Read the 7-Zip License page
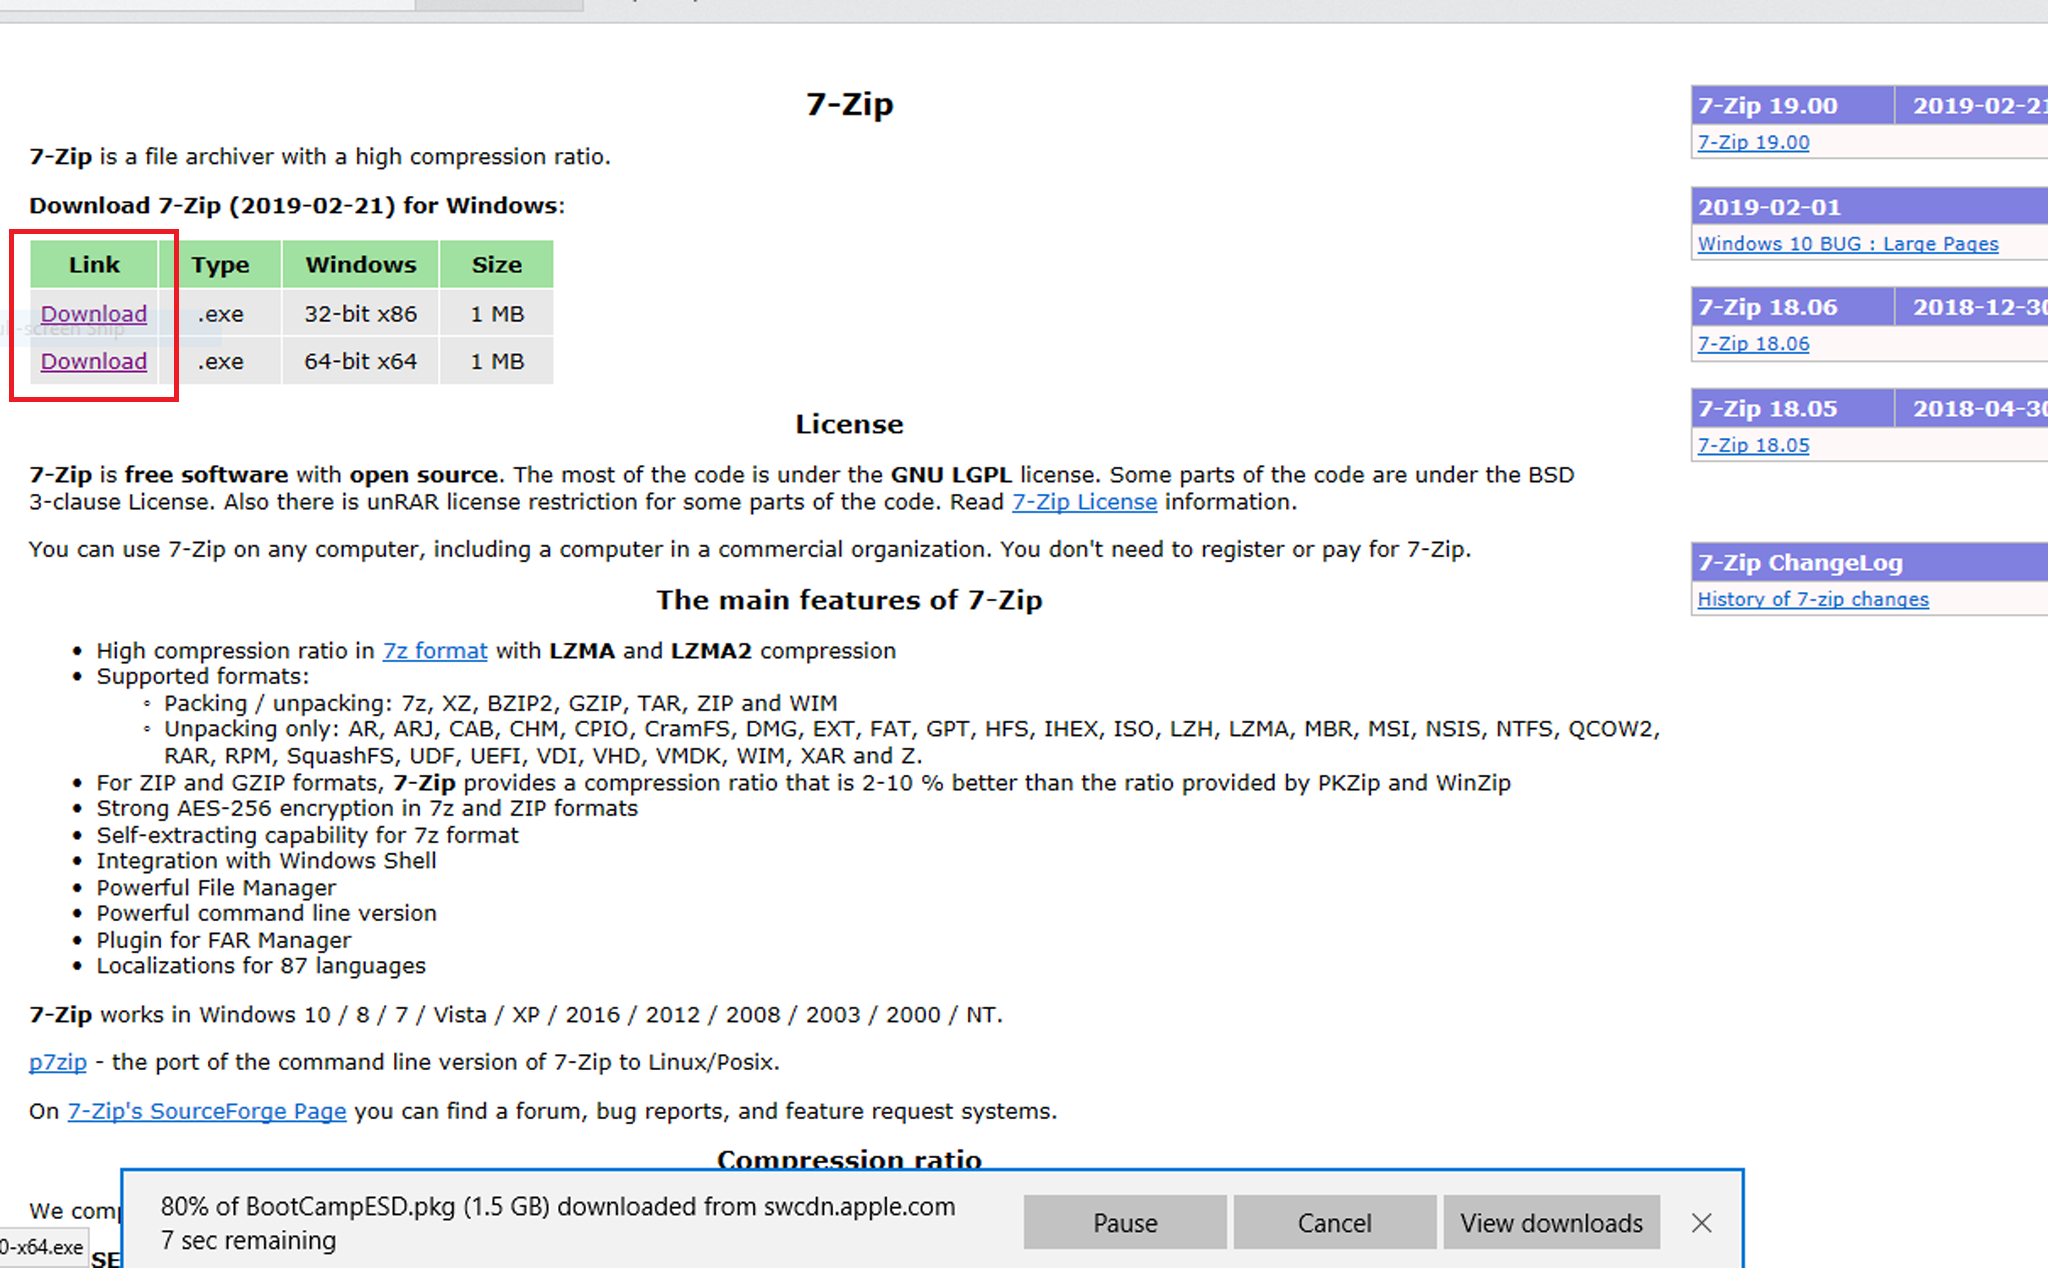This screenshot has width=2048, height=1268. (x=1084, y=502)
